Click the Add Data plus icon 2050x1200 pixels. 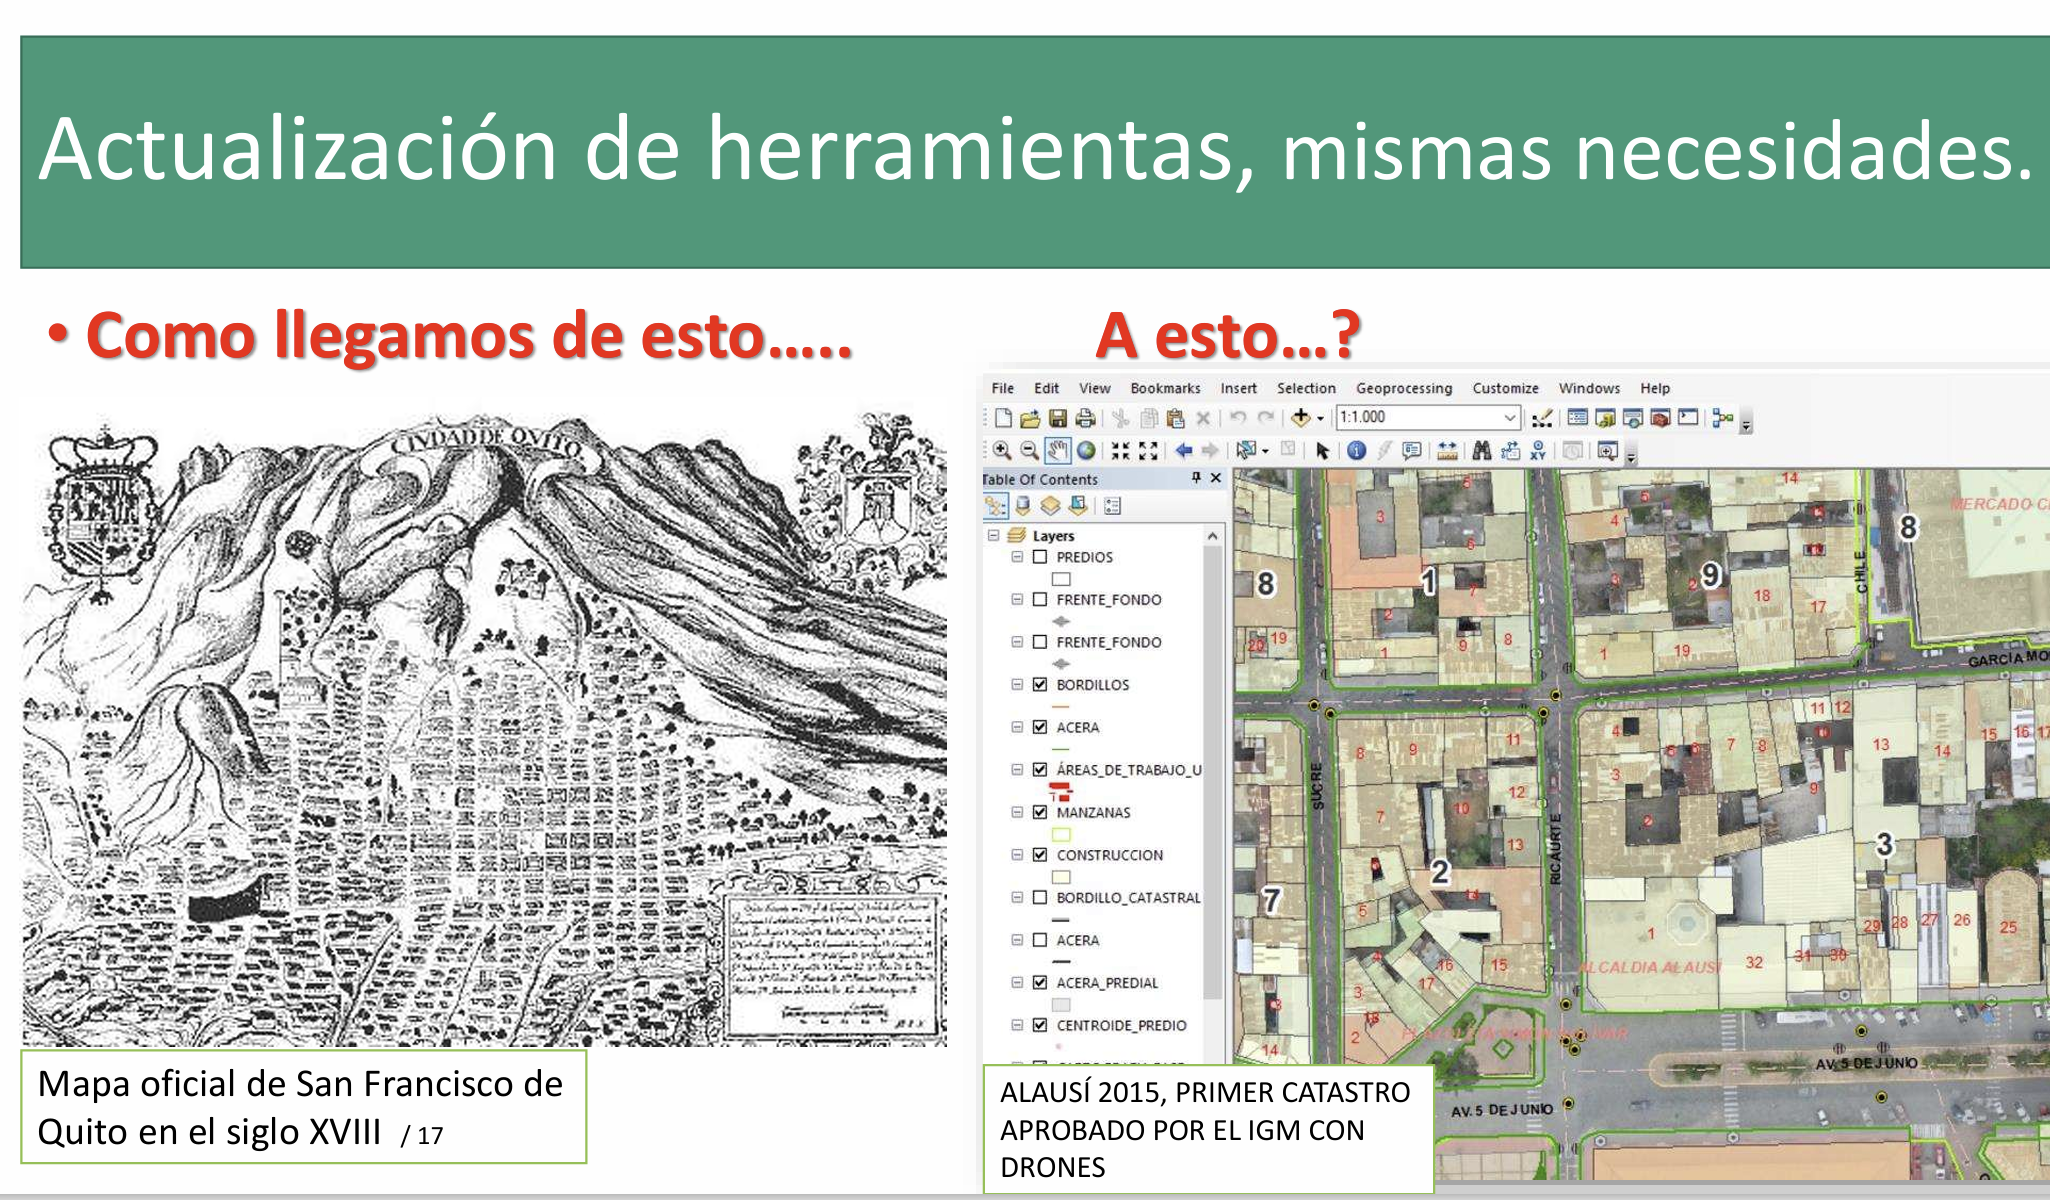tap(1300, 417)
